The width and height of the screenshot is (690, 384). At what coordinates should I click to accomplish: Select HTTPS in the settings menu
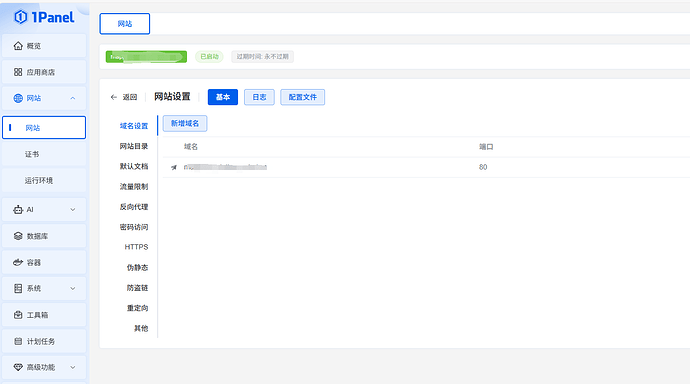coord(136,247)
